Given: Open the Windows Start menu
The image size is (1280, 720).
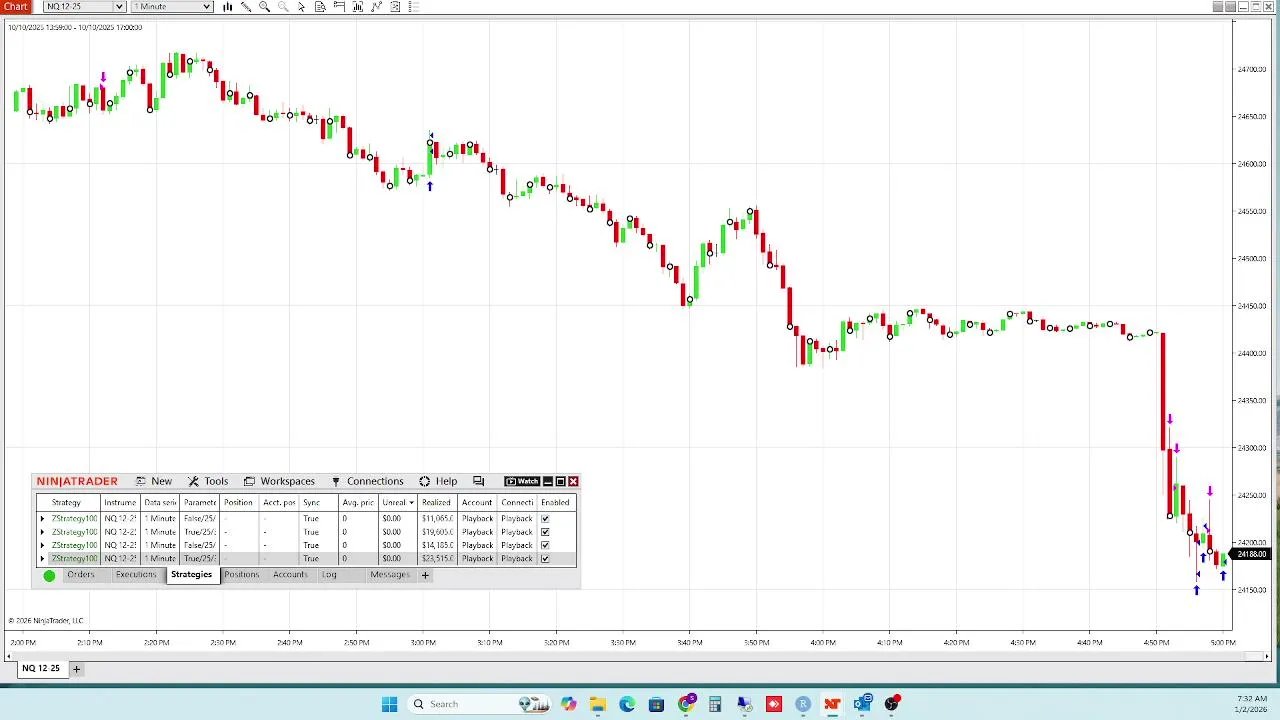Looking at the screenshot, I should (390, 704).
